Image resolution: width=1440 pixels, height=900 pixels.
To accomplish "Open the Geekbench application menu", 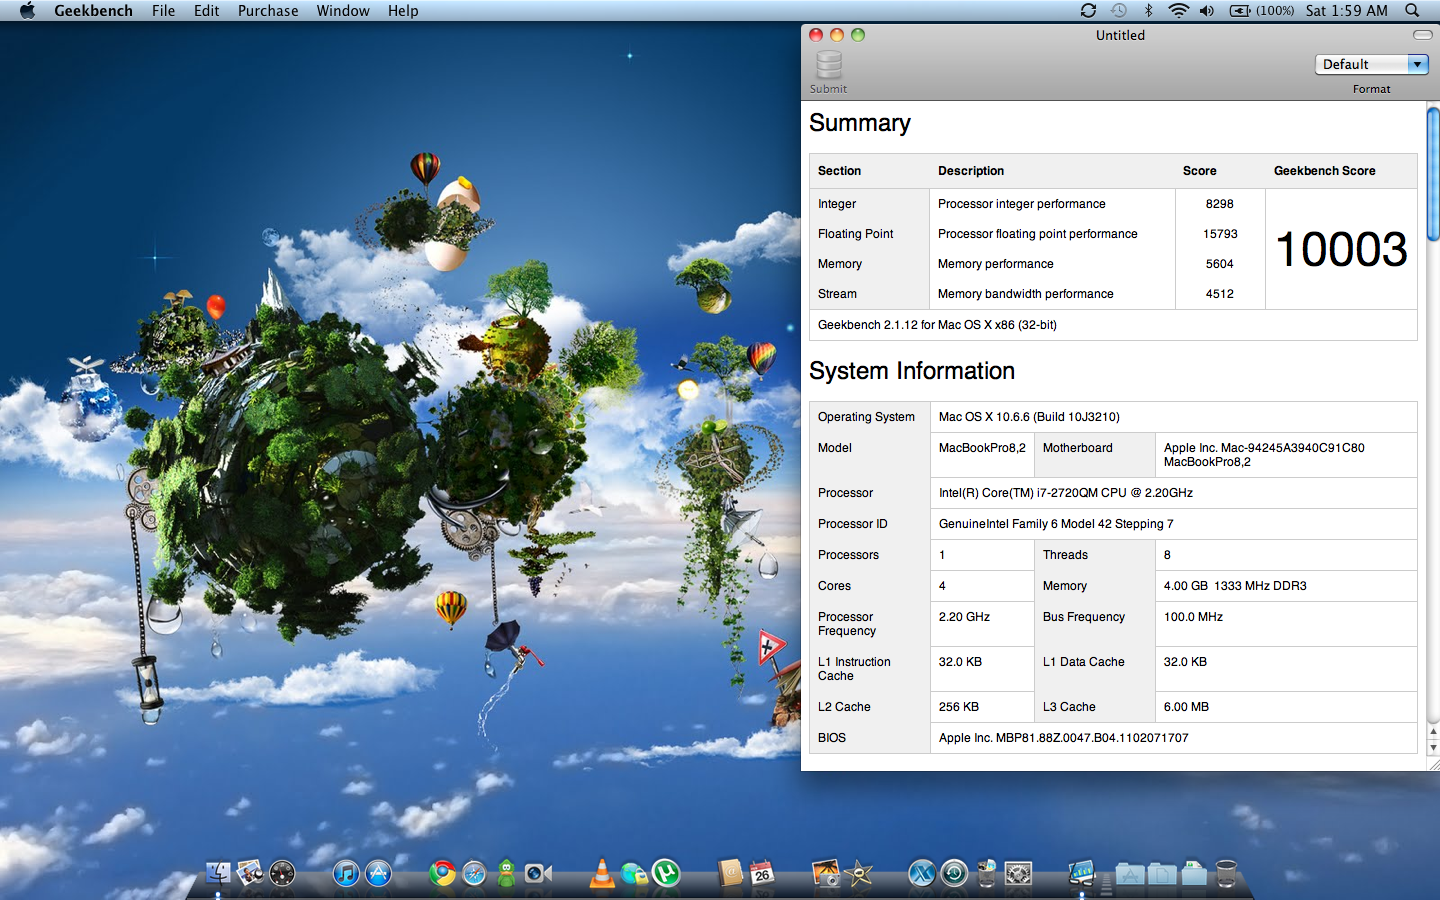I will [x=93, y=10].
